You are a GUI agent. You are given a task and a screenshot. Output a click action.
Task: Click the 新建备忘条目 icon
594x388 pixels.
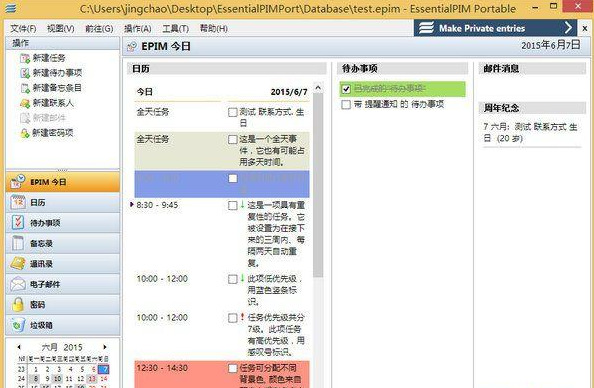tap(25, 88)
